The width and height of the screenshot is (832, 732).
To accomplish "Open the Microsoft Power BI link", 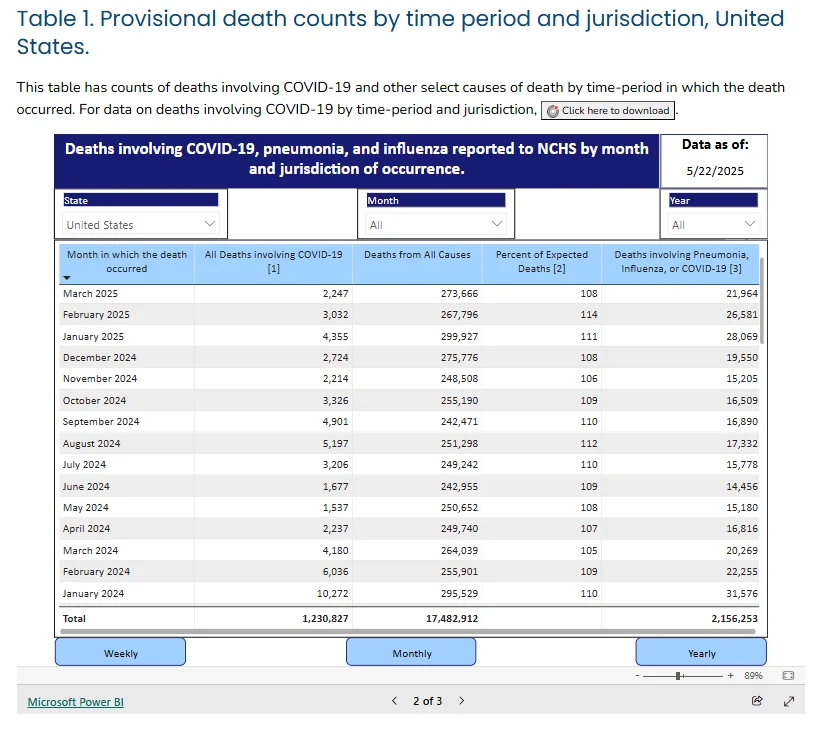I will pos(75,702).
